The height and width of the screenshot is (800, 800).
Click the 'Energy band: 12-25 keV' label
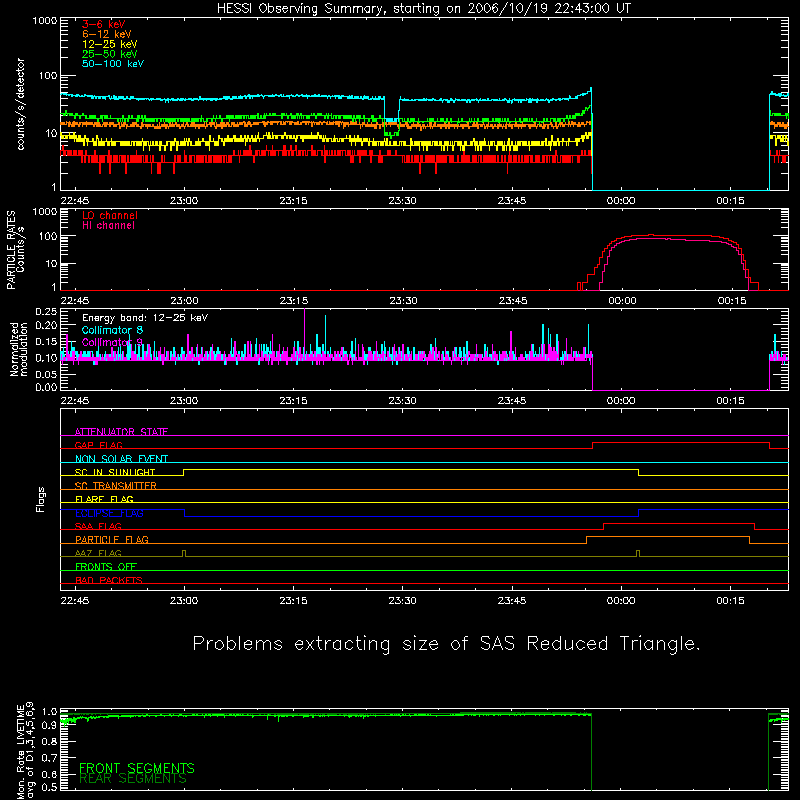145,318
